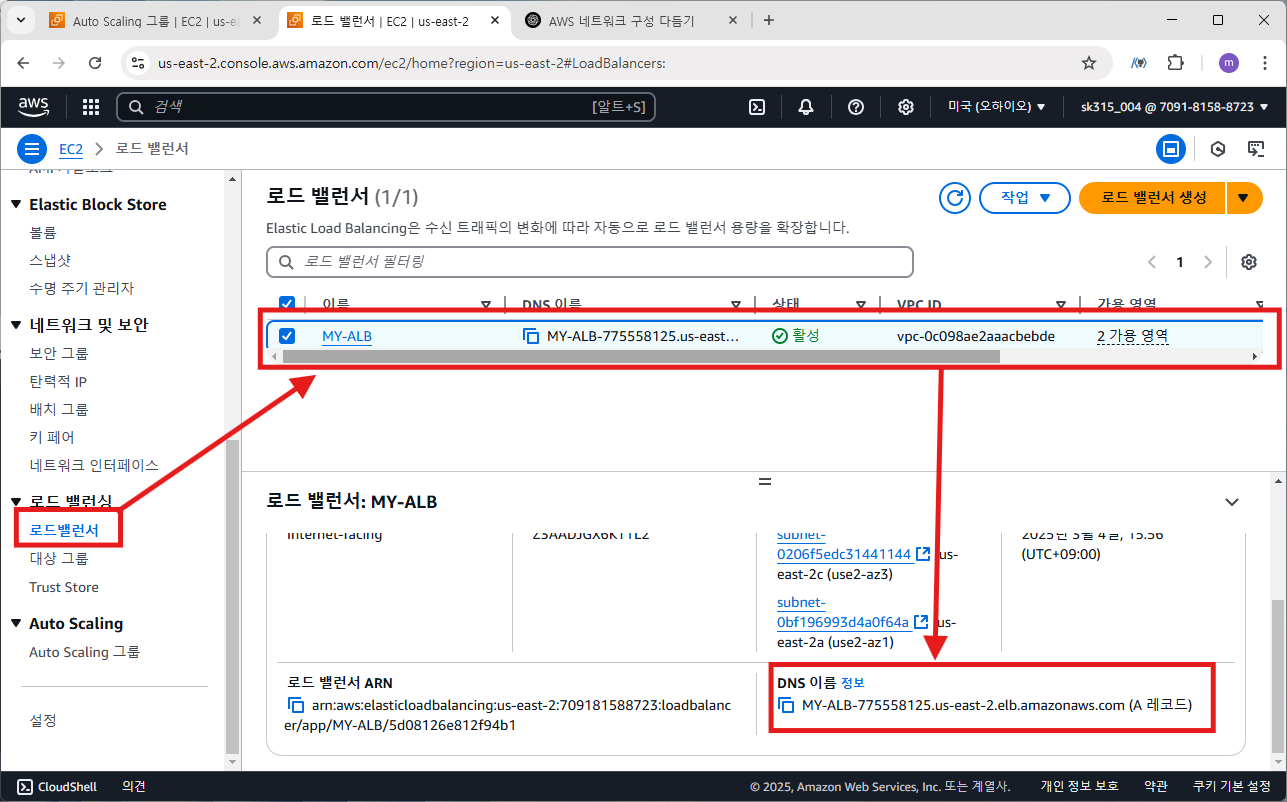This screenshot has width=1287, height=802.
Task: Open the 작업 actions dropdown
Action: click(x=1025, y=198)
